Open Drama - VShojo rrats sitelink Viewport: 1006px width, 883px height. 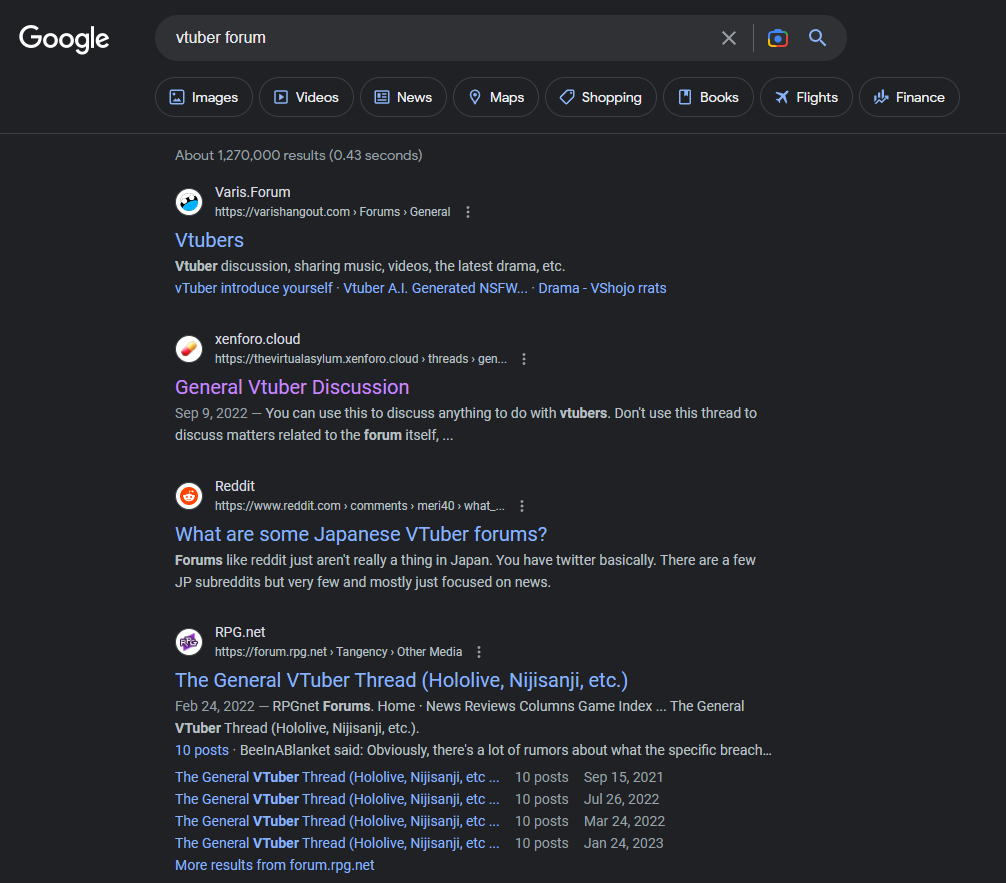(602, 288)
